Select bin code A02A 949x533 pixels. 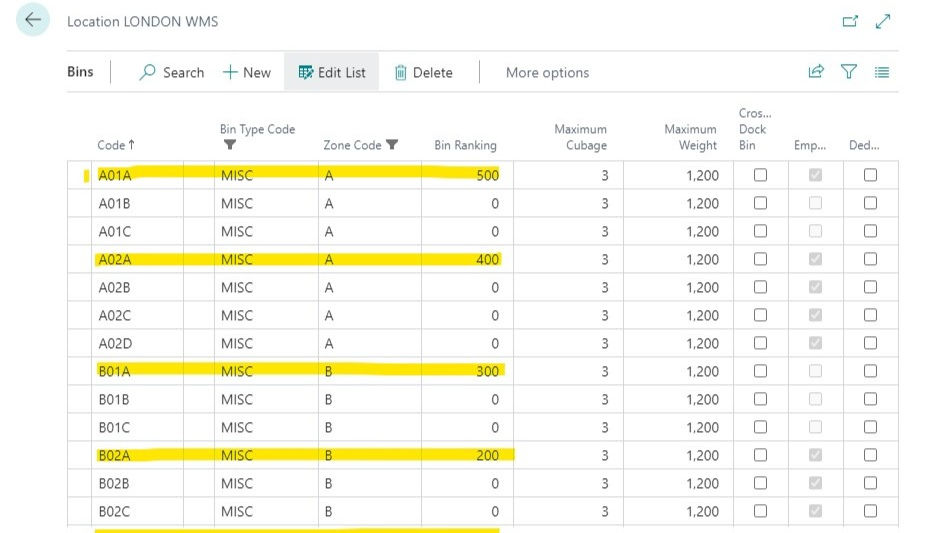click(115, 260)
